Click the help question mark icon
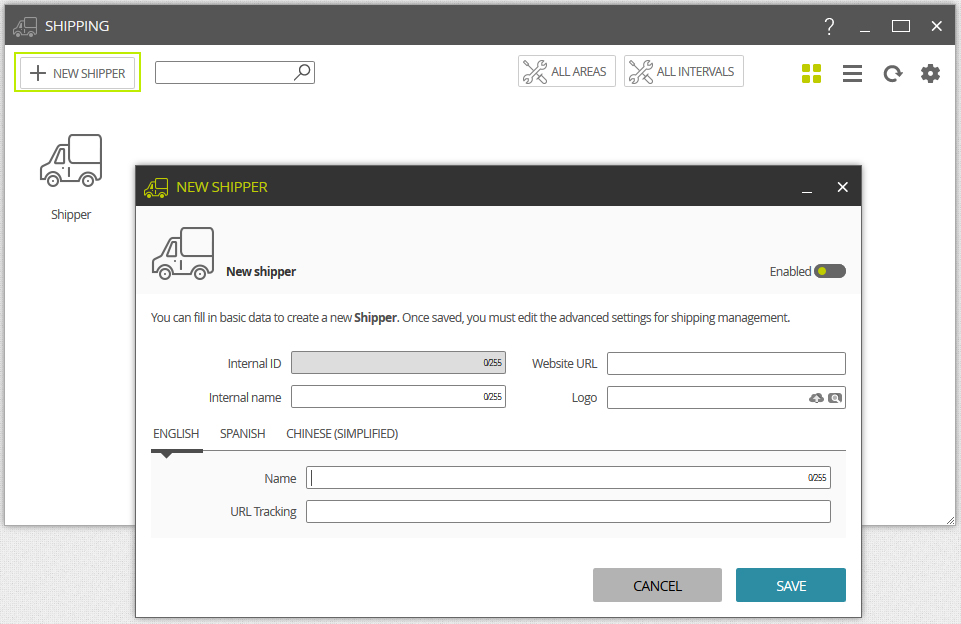Viewport: 961px width, 624px height. coord(829,26)
